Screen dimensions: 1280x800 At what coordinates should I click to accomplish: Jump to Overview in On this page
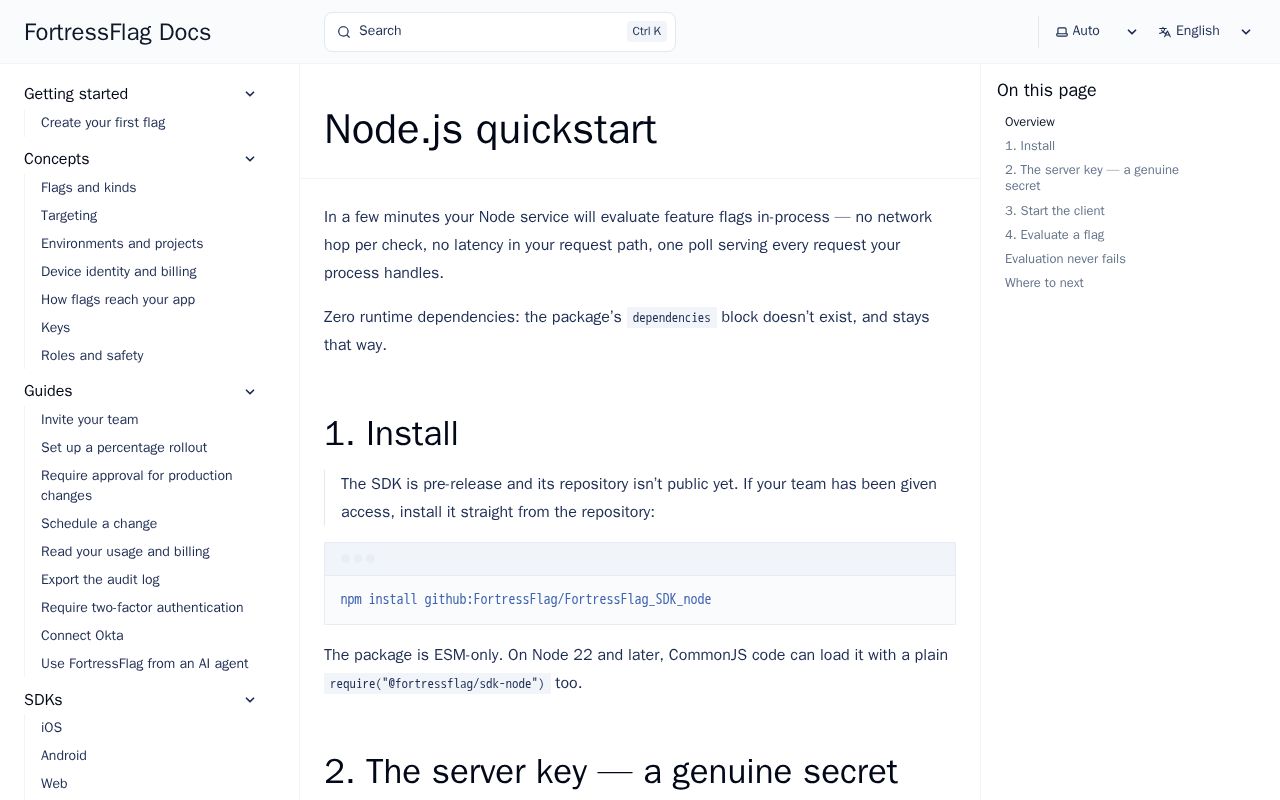pos(1030,122)
